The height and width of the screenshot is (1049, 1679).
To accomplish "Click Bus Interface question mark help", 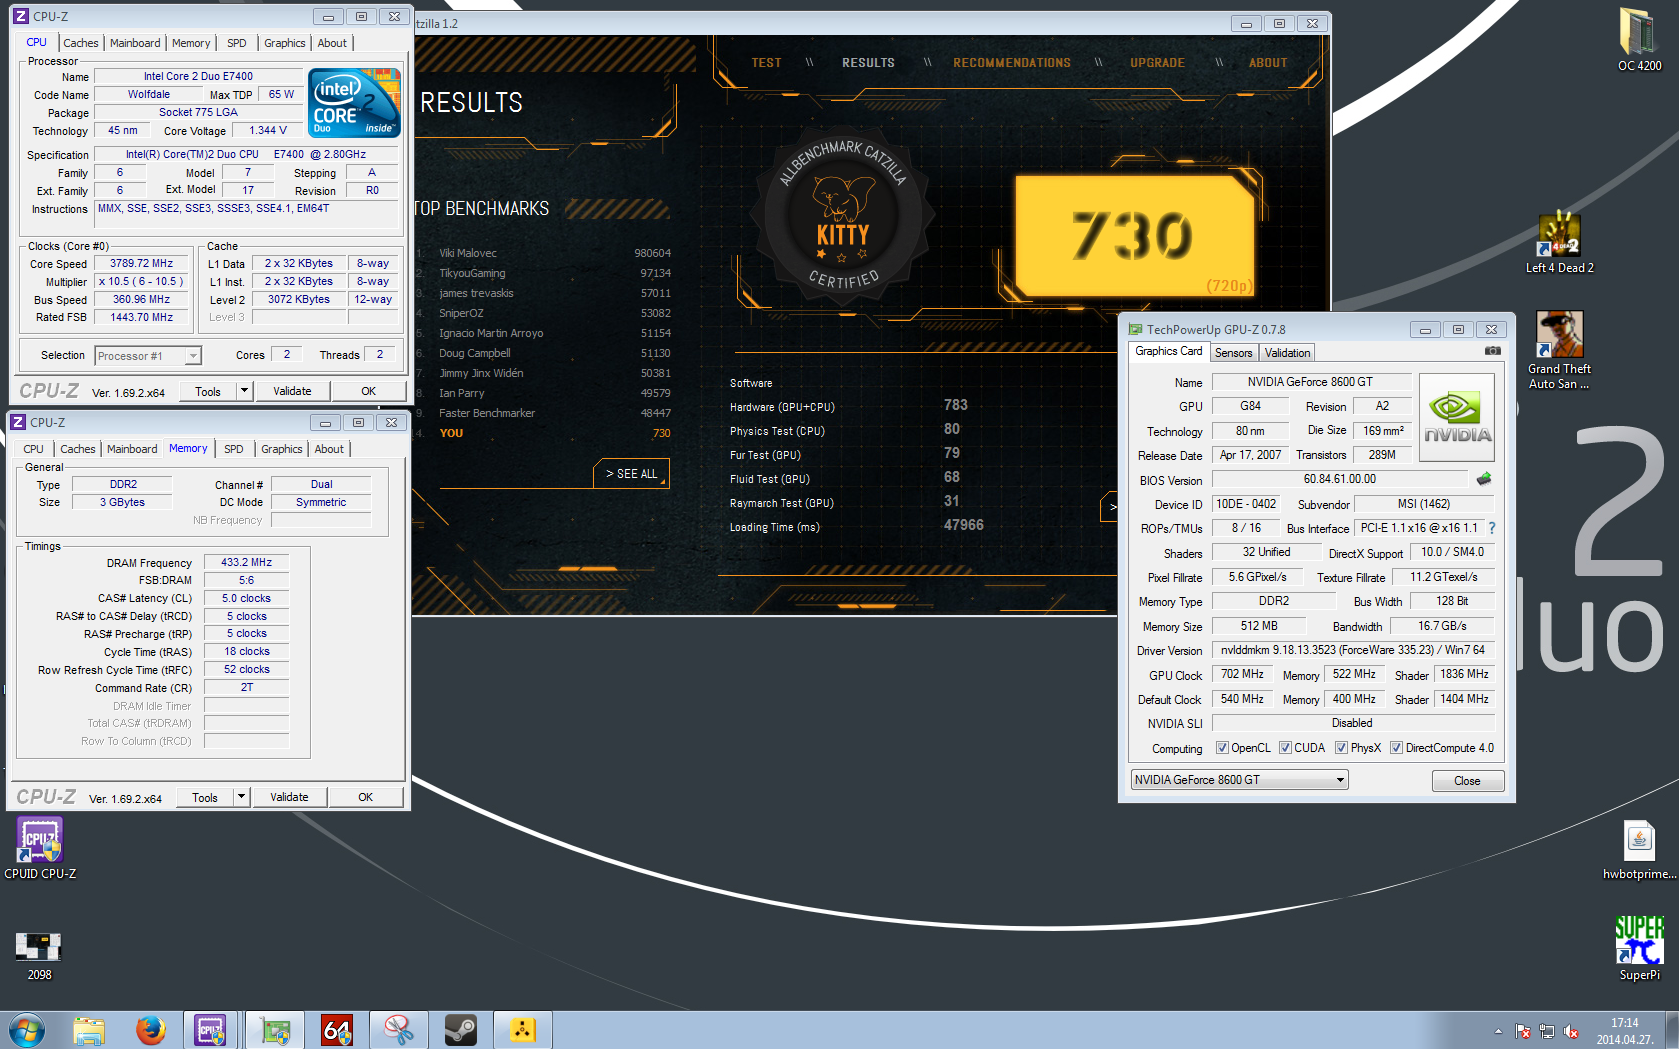I will (1492, 528).
